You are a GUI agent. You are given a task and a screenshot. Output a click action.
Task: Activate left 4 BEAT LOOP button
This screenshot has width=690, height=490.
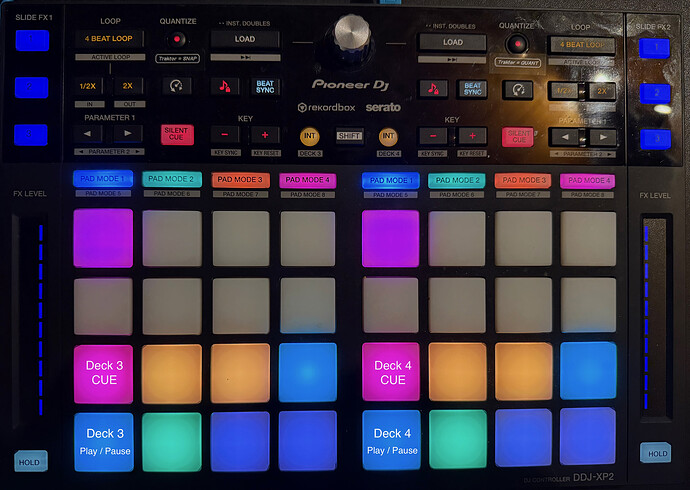109,39
